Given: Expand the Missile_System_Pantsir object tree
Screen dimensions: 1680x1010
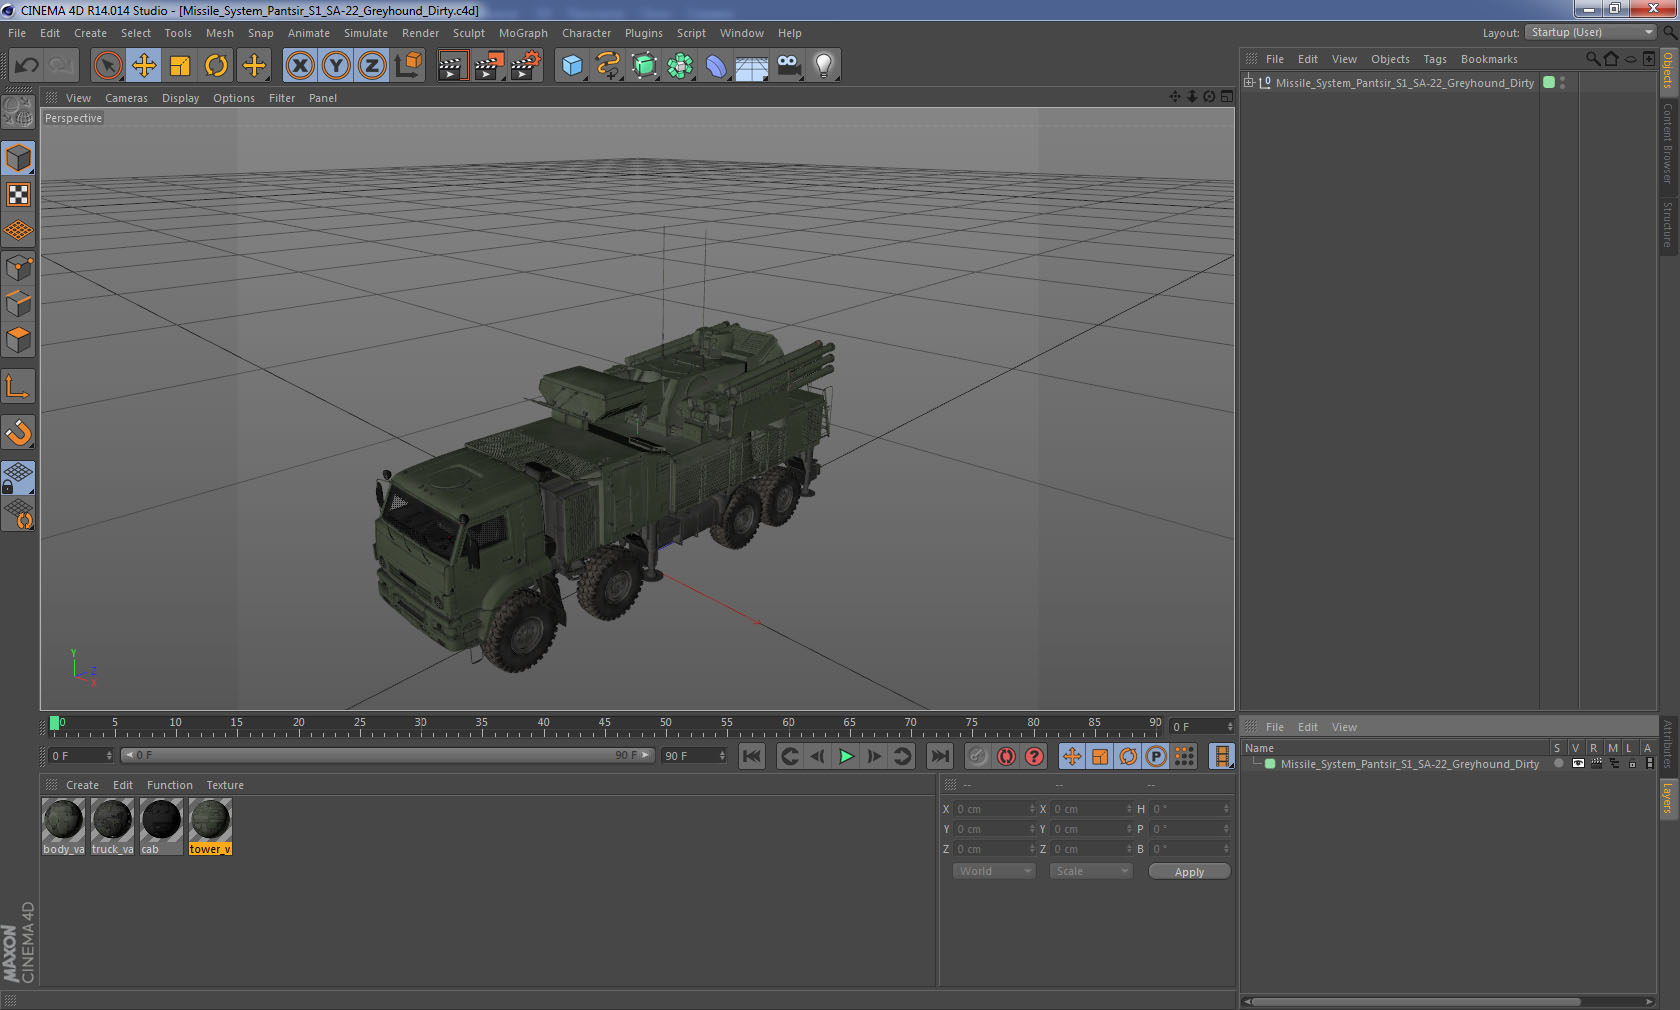Looking at the screenshot, I should pyautogui.click(x=1249, y=83).
